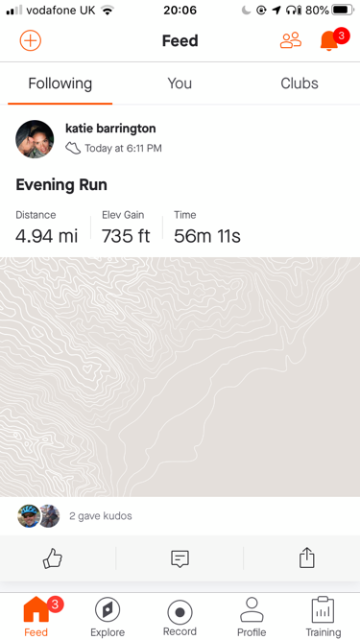Tap katie barrington's profile photo
Viewport: 360px width, 640px height.
click(x=35, y=139)
